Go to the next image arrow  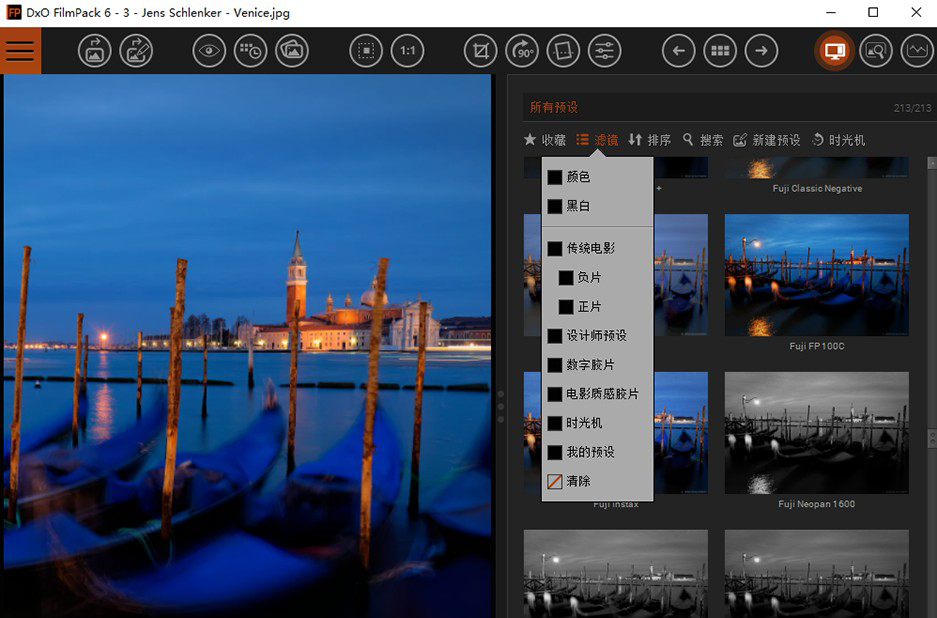pyautogui.click(x=761, y=51)
